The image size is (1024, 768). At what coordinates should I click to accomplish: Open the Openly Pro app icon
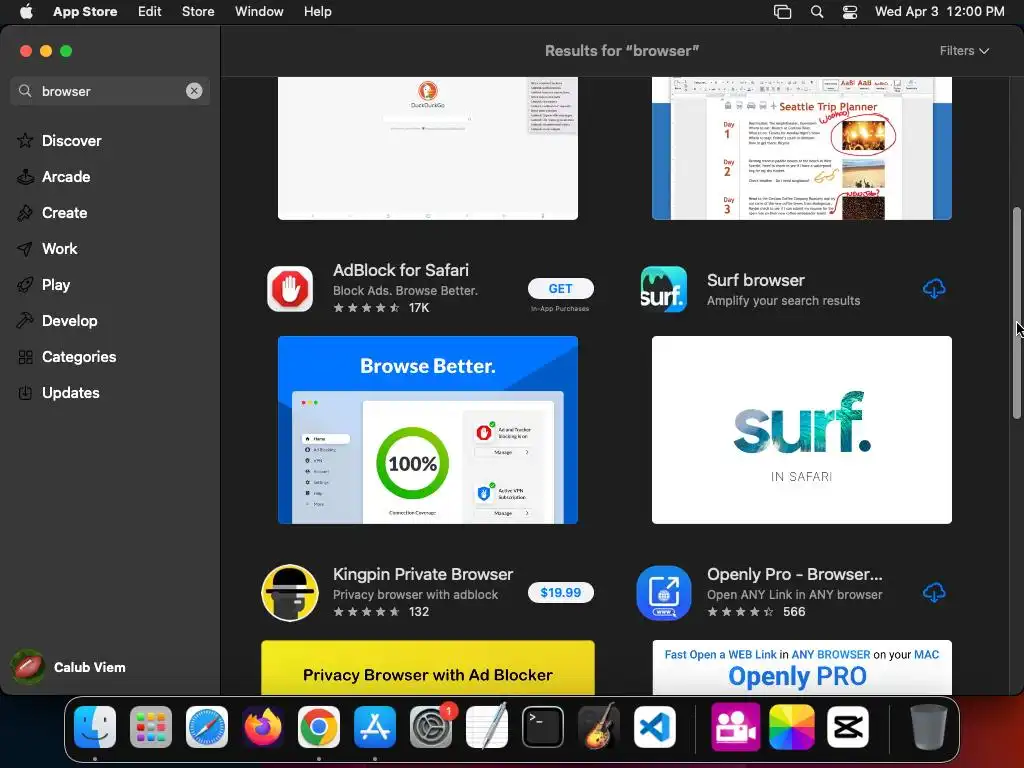click(664, 592)
